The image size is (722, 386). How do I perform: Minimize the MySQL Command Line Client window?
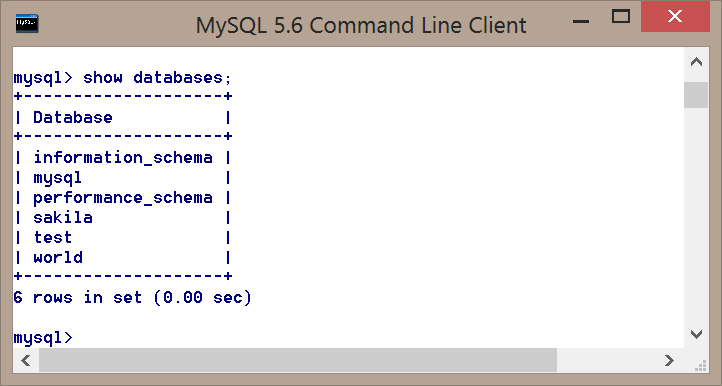(581, 21)
